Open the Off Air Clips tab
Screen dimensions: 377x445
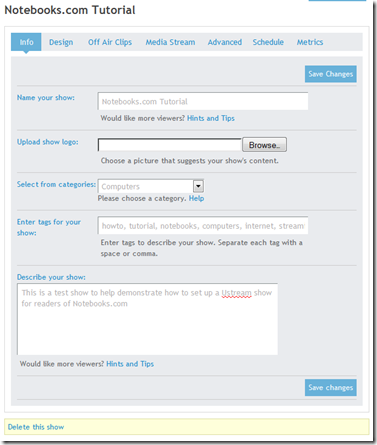(110, 42)
